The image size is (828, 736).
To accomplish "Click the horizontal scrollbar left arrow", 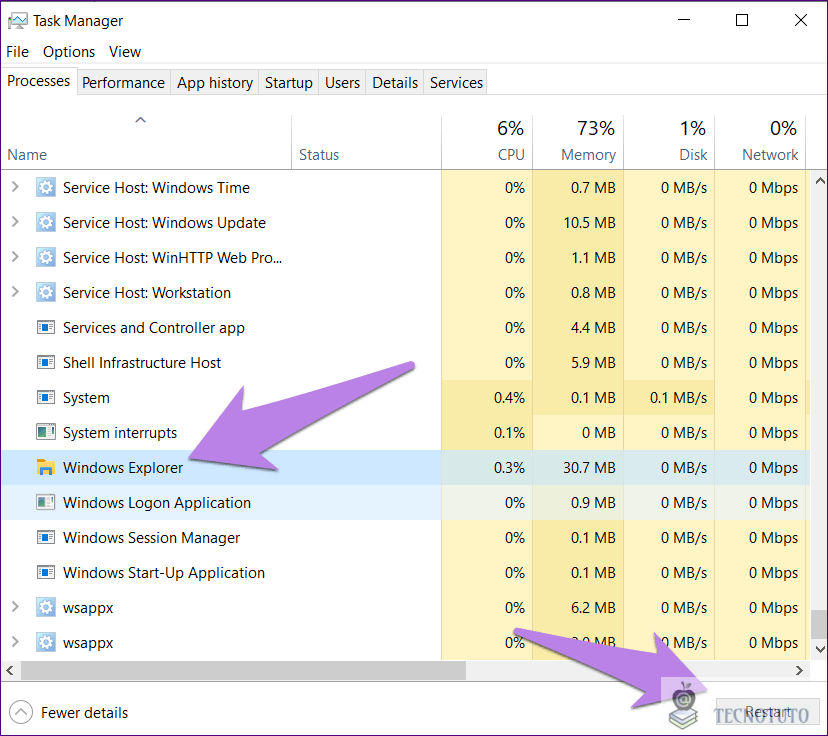I will click(10, 671).
